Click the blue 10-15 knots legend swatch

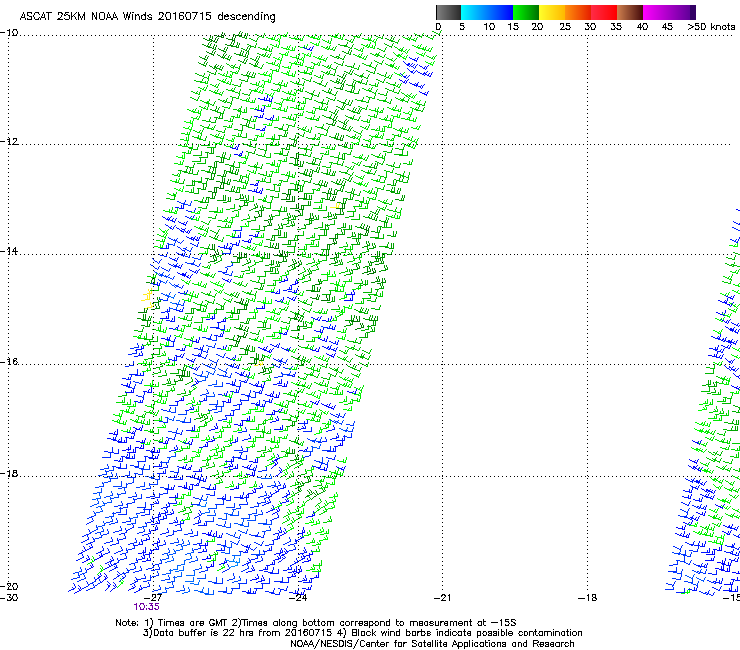coord(500,12)
